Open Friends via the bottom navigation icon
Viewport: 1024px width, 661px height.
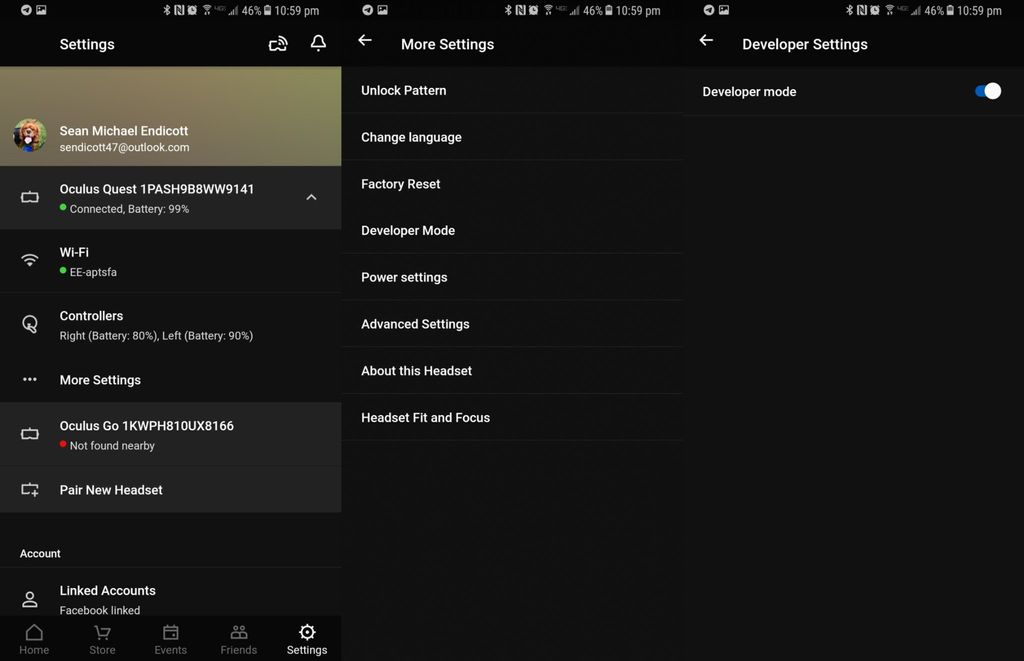(x=238, y=638)
